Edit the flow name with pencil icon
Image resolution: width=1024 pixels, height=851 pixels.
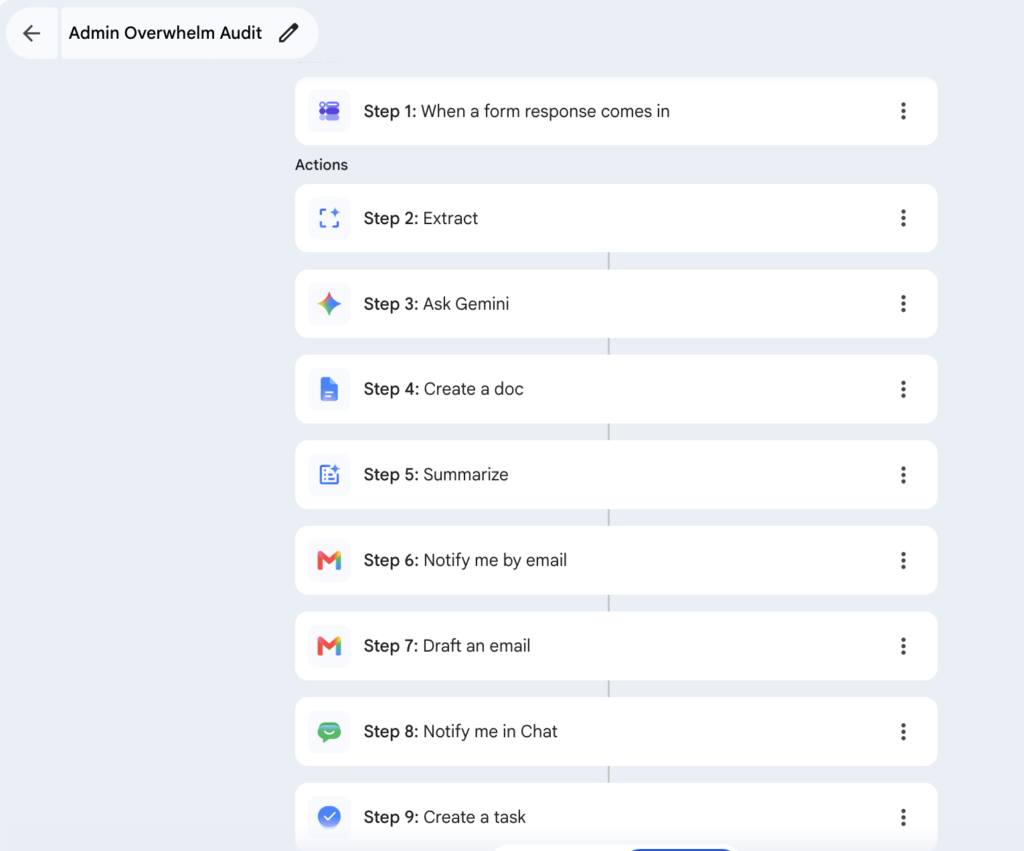click(289, 33)
